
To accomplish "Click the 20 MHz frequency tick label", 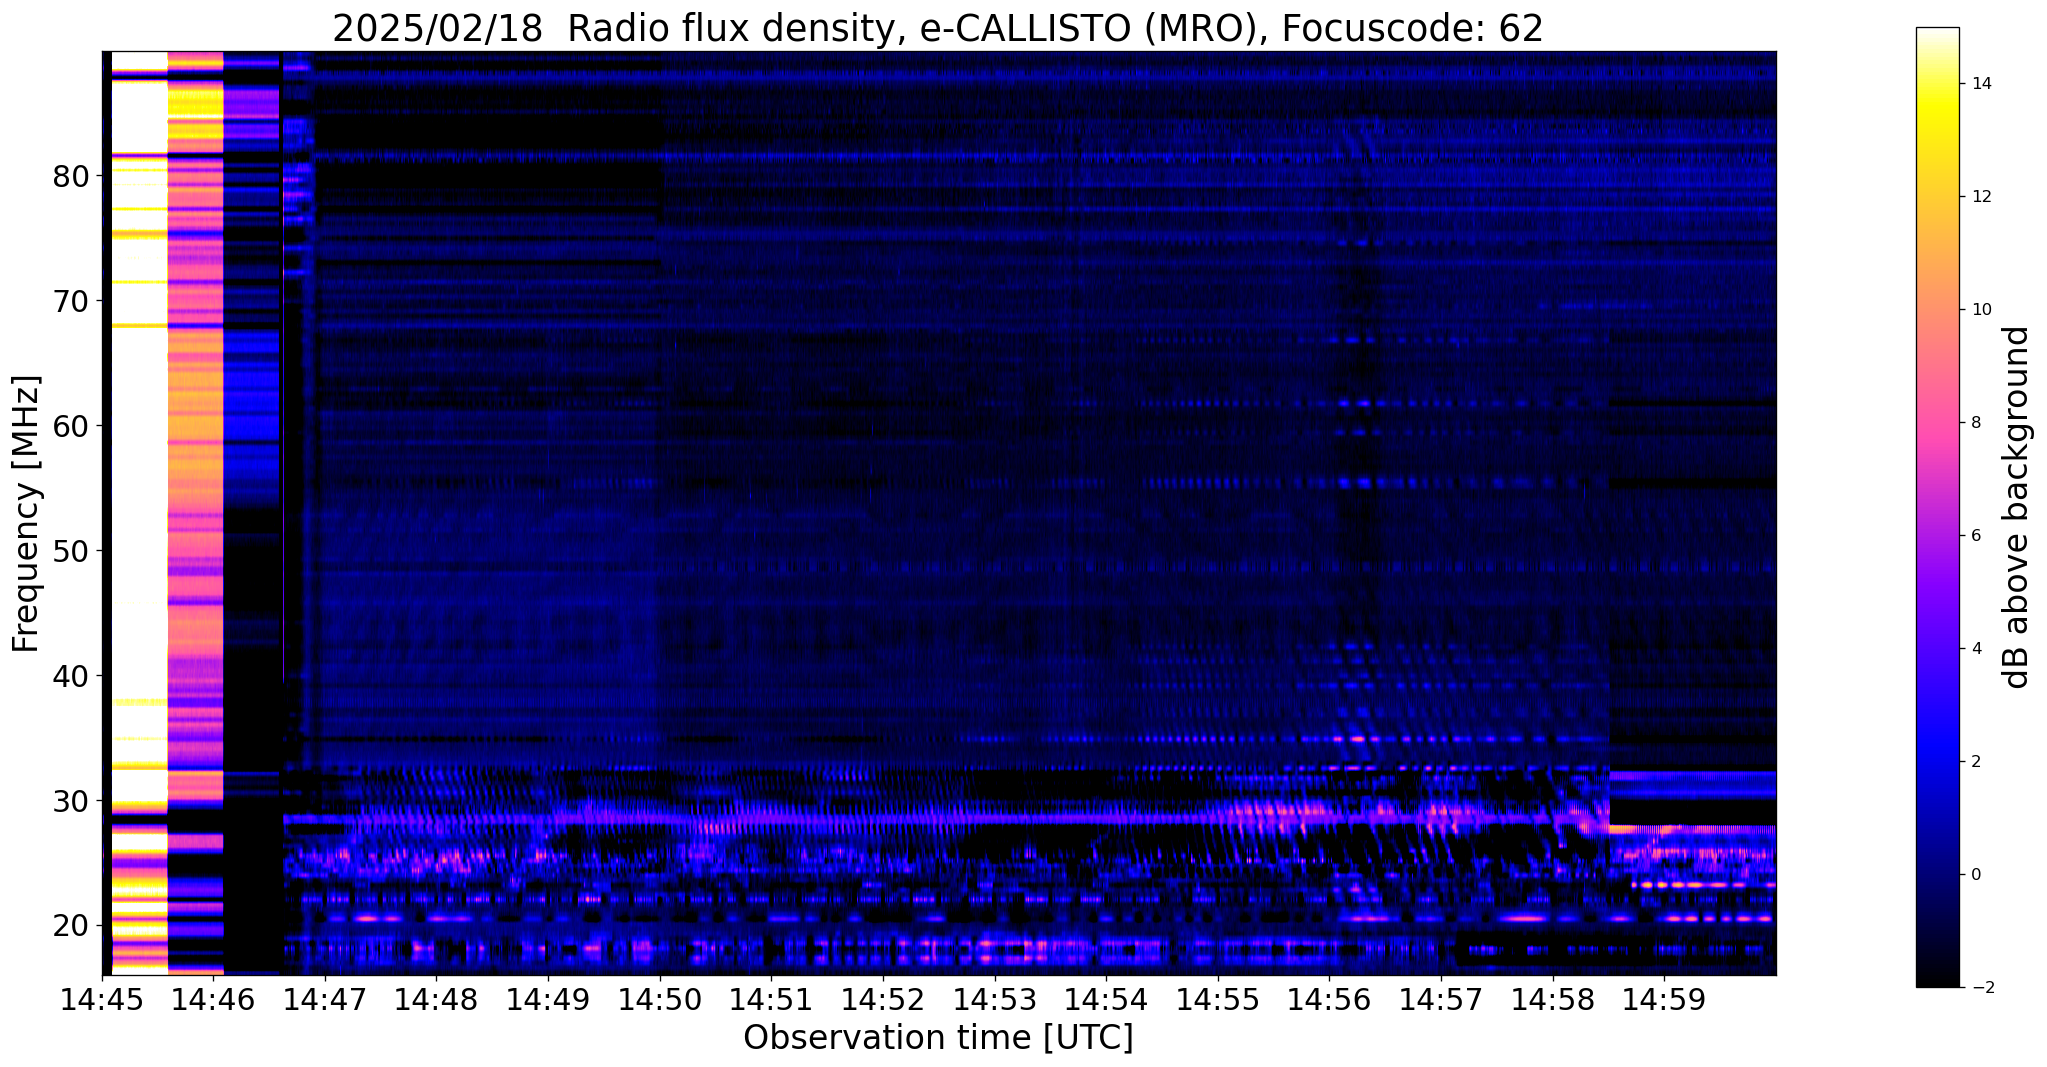I will coord(71,926).
